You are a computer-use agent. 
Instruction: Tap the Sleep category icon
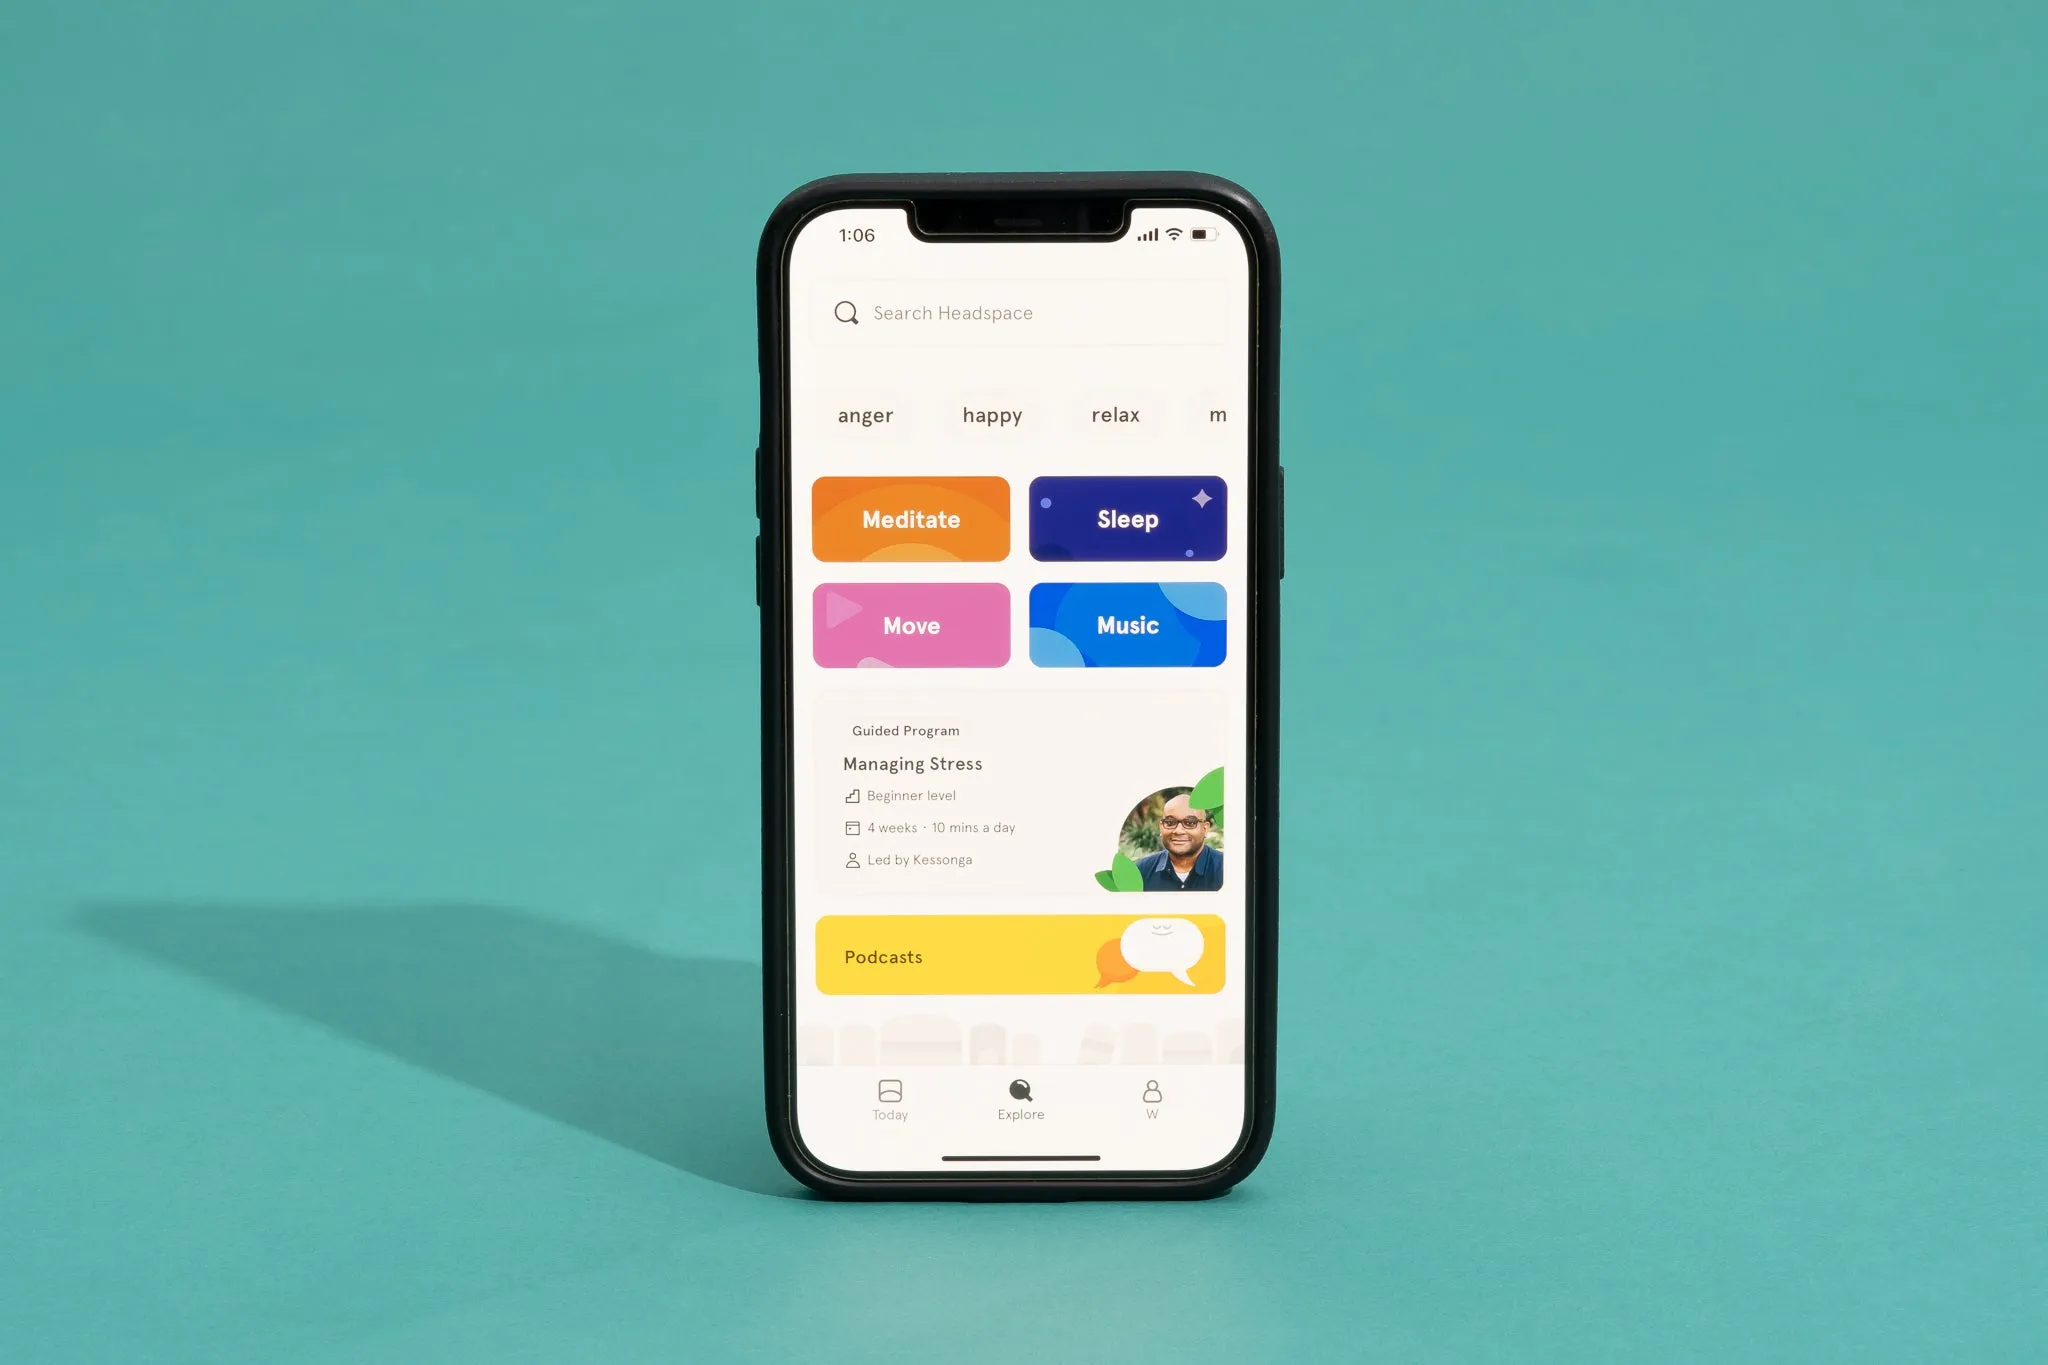pyautogui.click(x=1127, y=518)
